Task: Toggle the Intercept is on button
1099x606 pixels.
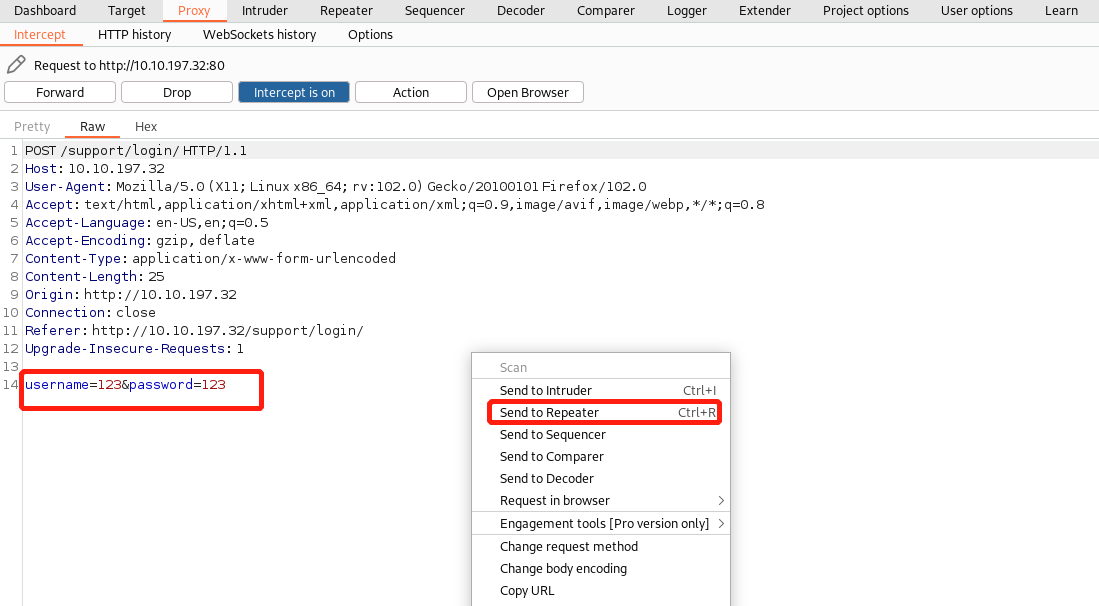Action: [x=294, y=92]
